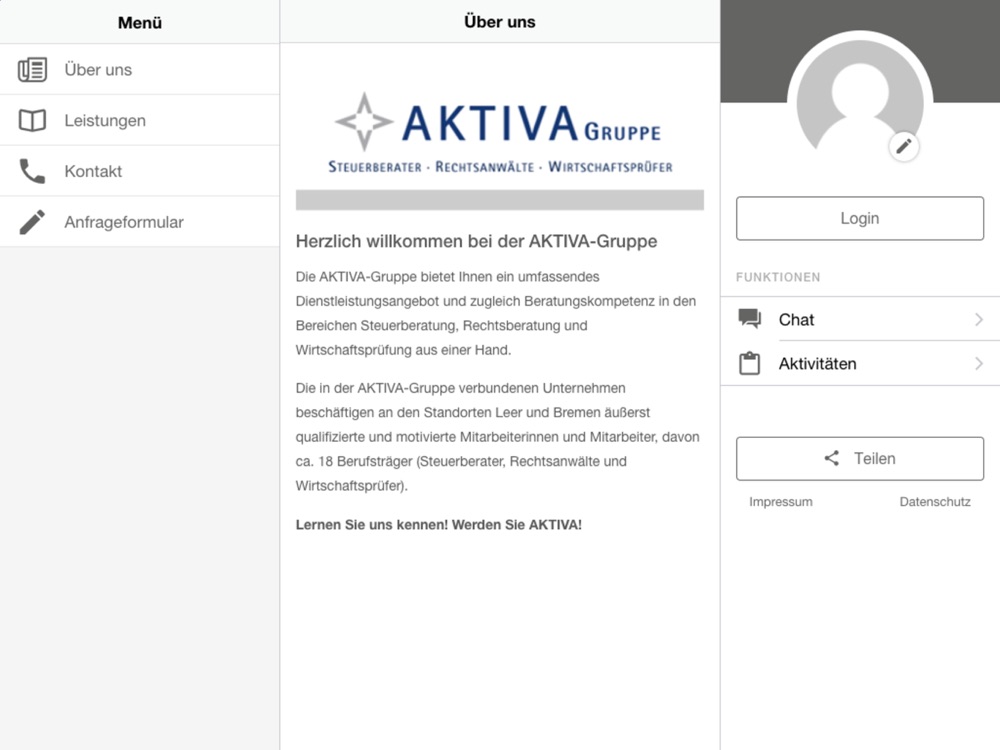
Task: Expand the chevron on the Aktivitäten row
Action: (979, 364)
